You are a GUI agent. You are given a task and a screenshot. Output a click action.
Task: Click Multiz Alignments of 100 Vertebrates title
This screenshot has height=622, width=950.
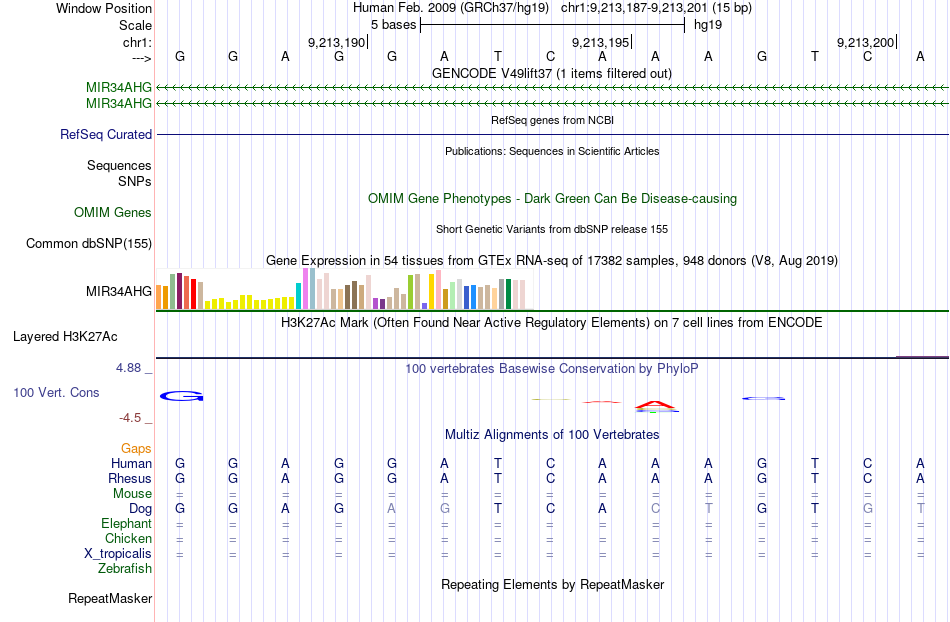552,434
